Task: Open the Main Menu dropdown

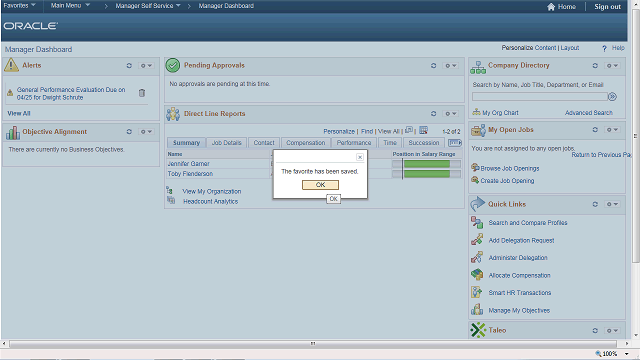Action: [x=70, y=6]
